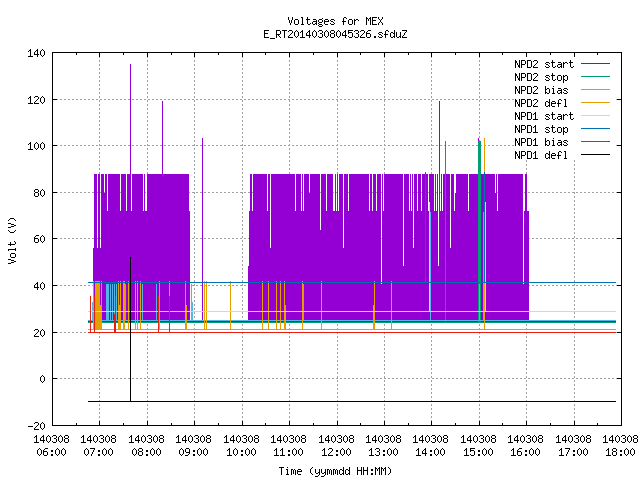Screen dimensions: 640x480
Task: Click the yellow NPD1 start legend line
Action: pyautogui.click(x=596, y=116)
